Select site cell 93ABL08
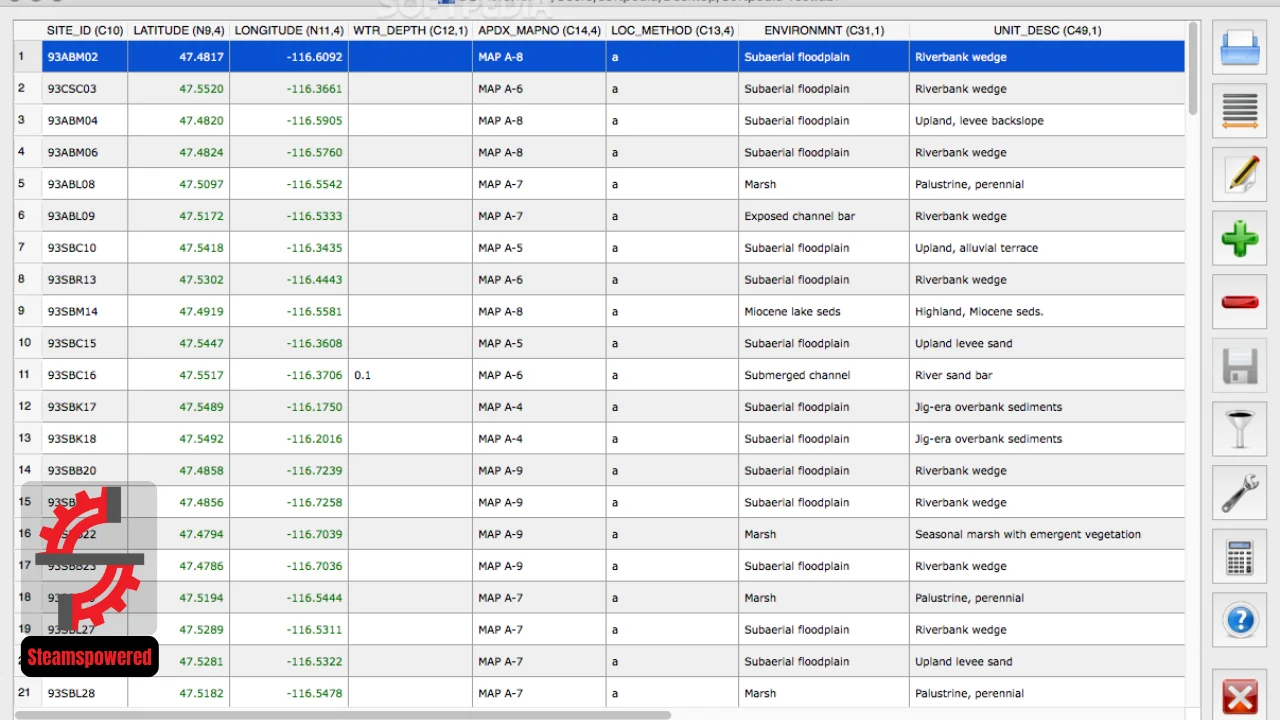This screenshot has width=1280, height=720. (x=85, y=184)
